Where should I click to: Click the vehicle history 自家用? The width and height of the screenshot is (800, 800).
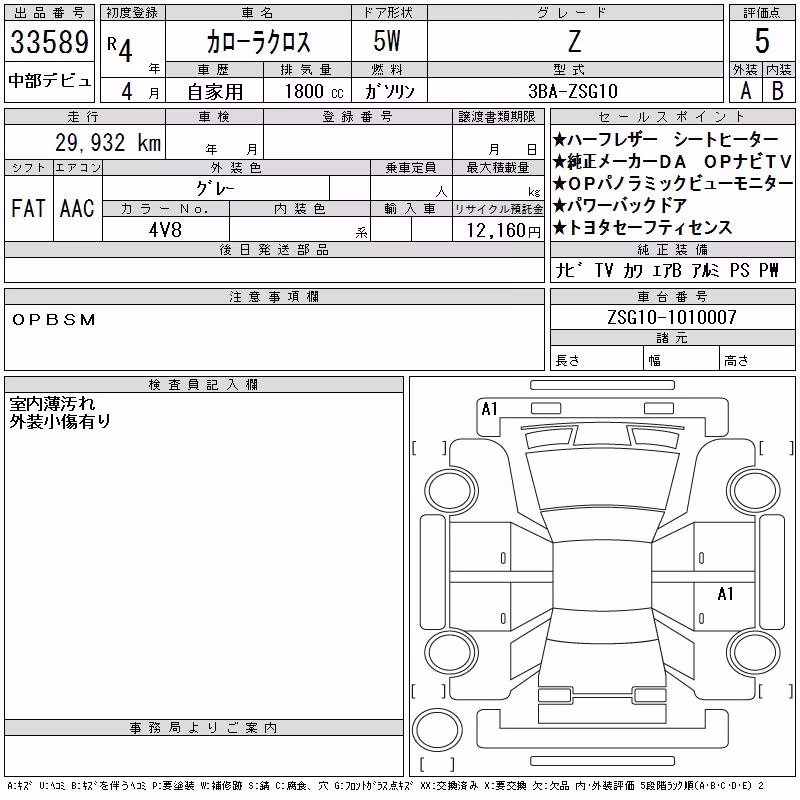click(215, 92)
